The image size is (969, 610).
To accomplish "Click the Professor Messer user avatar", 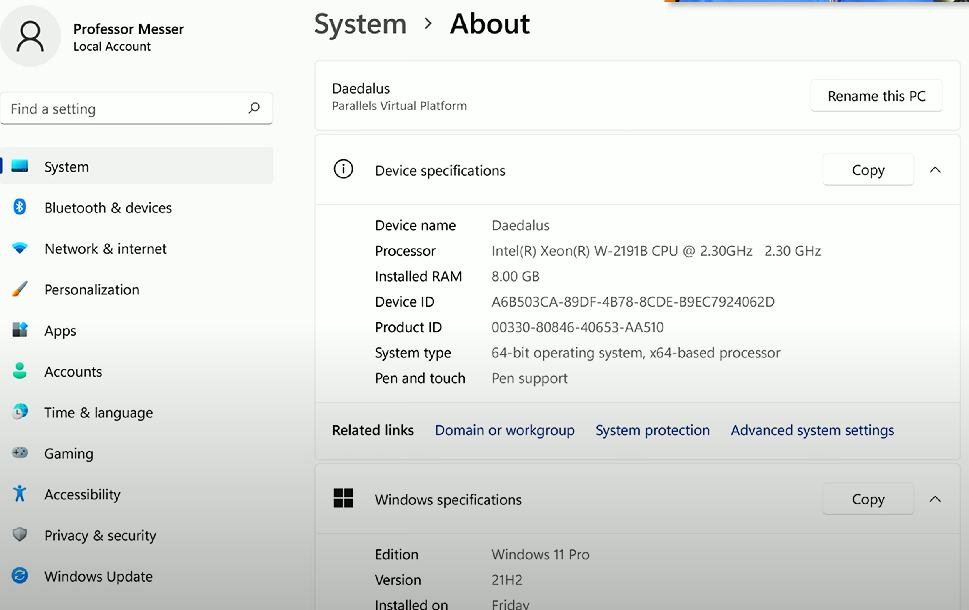I will tap(30, 36).
